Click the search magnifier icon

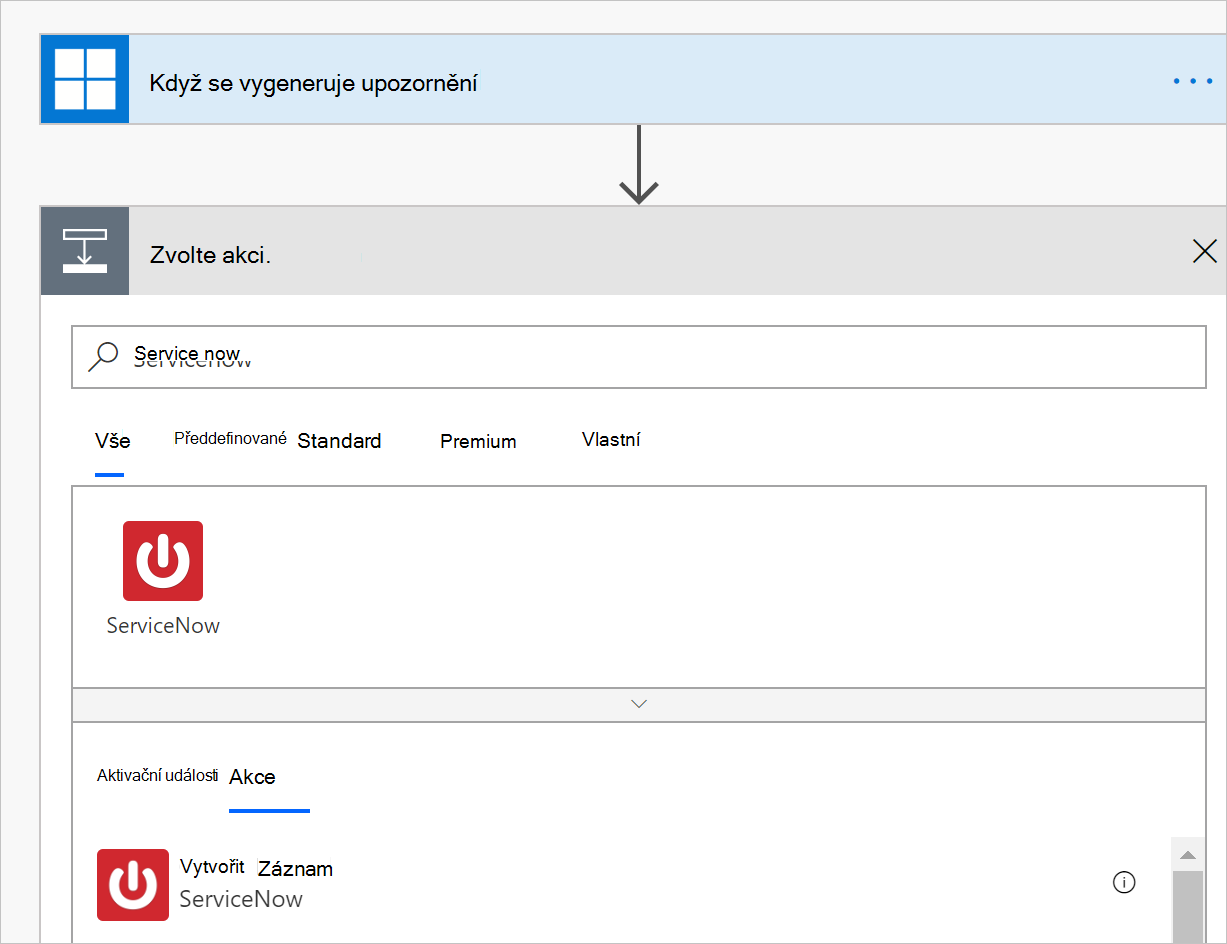[x=104, y=355]
